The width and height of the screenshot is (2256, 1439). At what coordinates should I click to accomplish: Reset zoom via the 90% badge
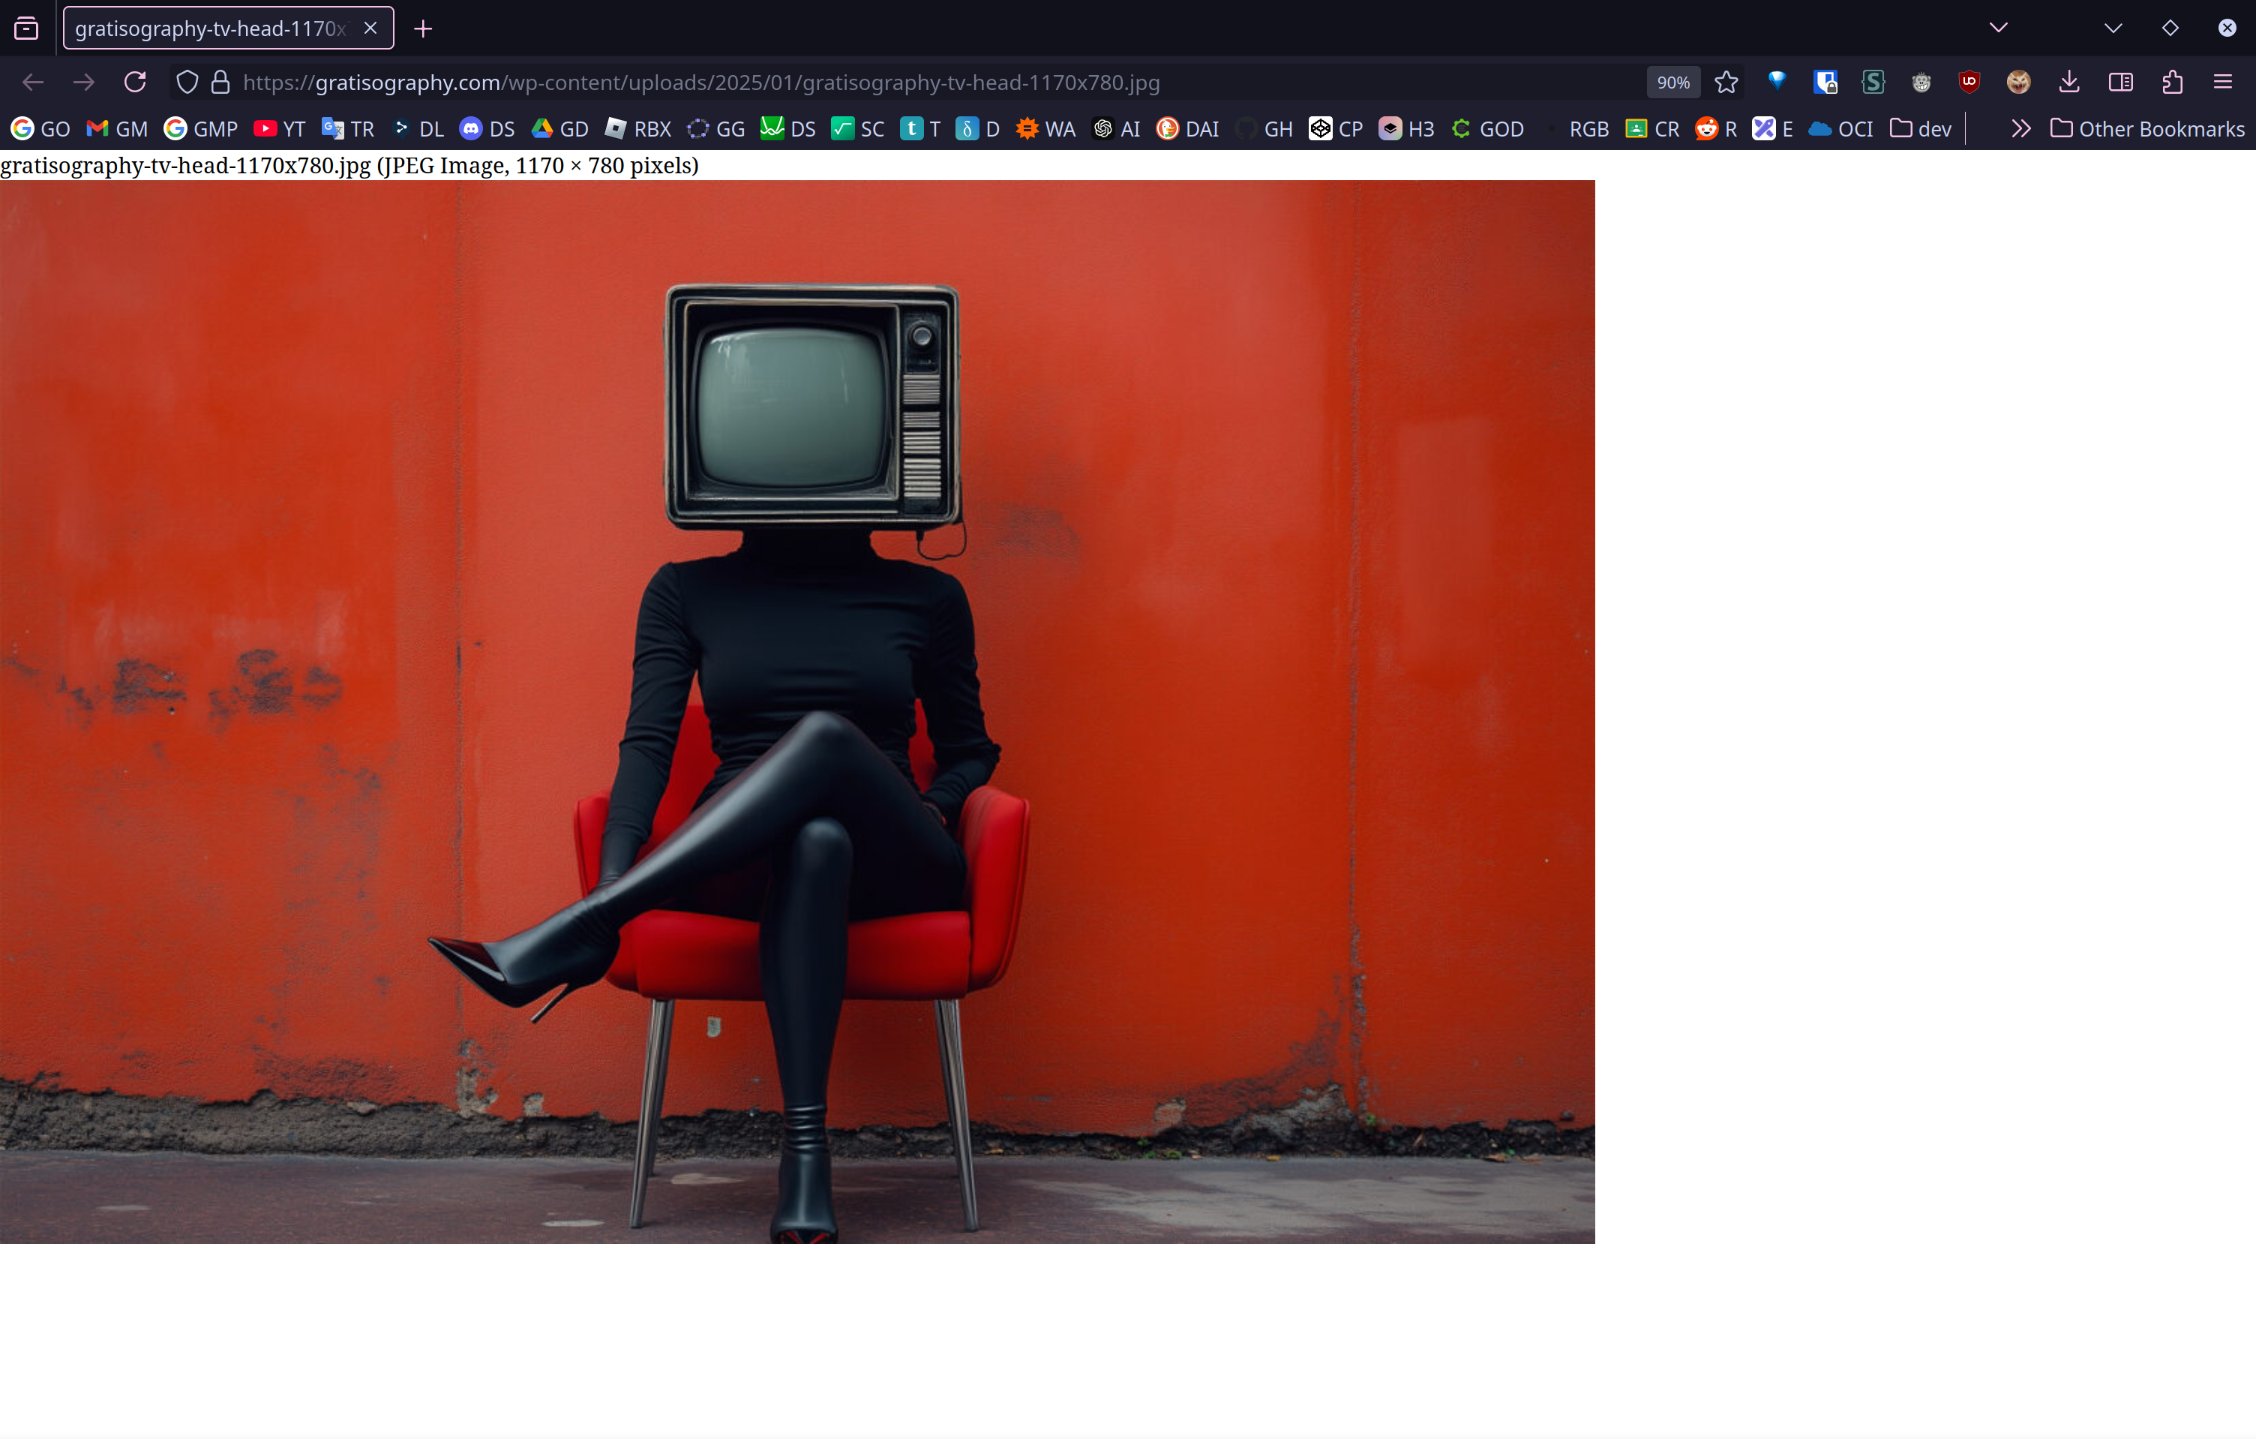coord(1673,83)
